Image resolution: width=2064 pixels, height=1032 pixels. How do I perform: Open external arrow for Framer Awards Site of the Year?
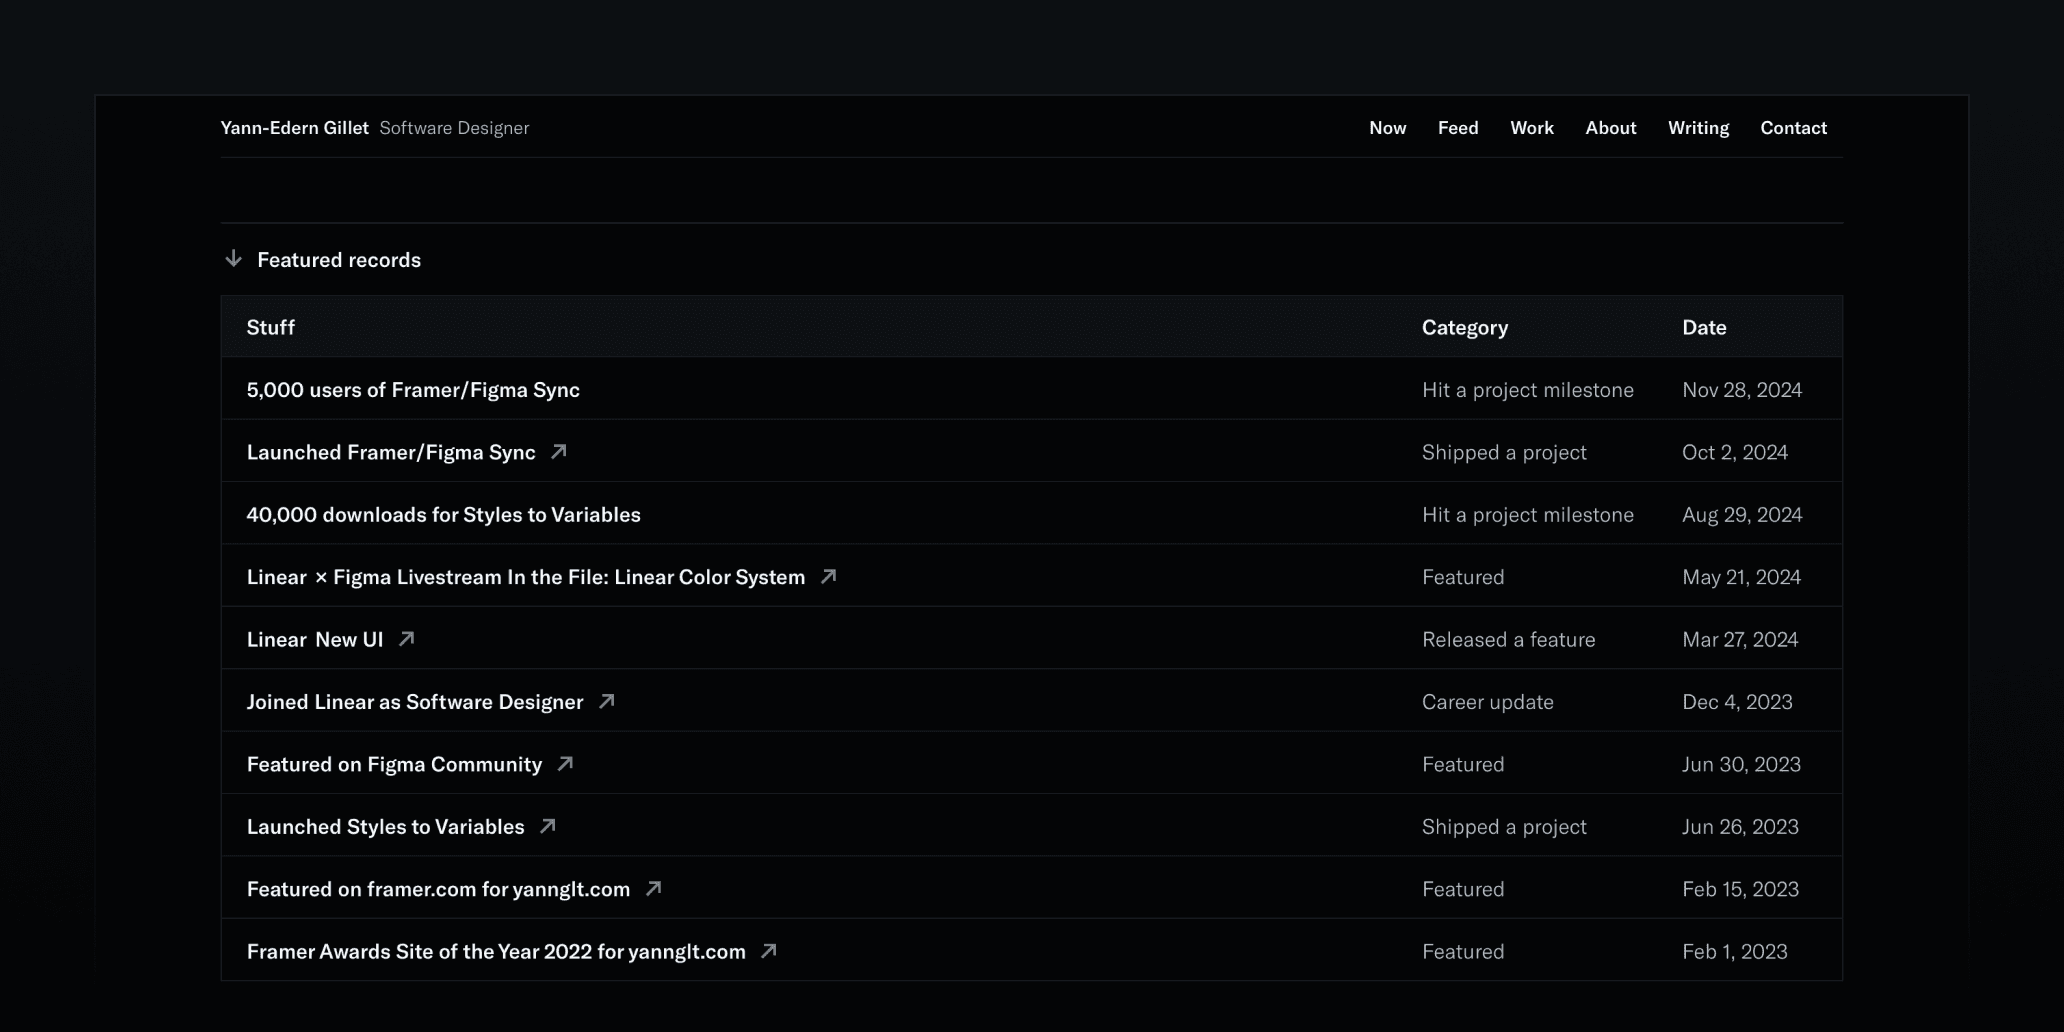tap(768, 951)
